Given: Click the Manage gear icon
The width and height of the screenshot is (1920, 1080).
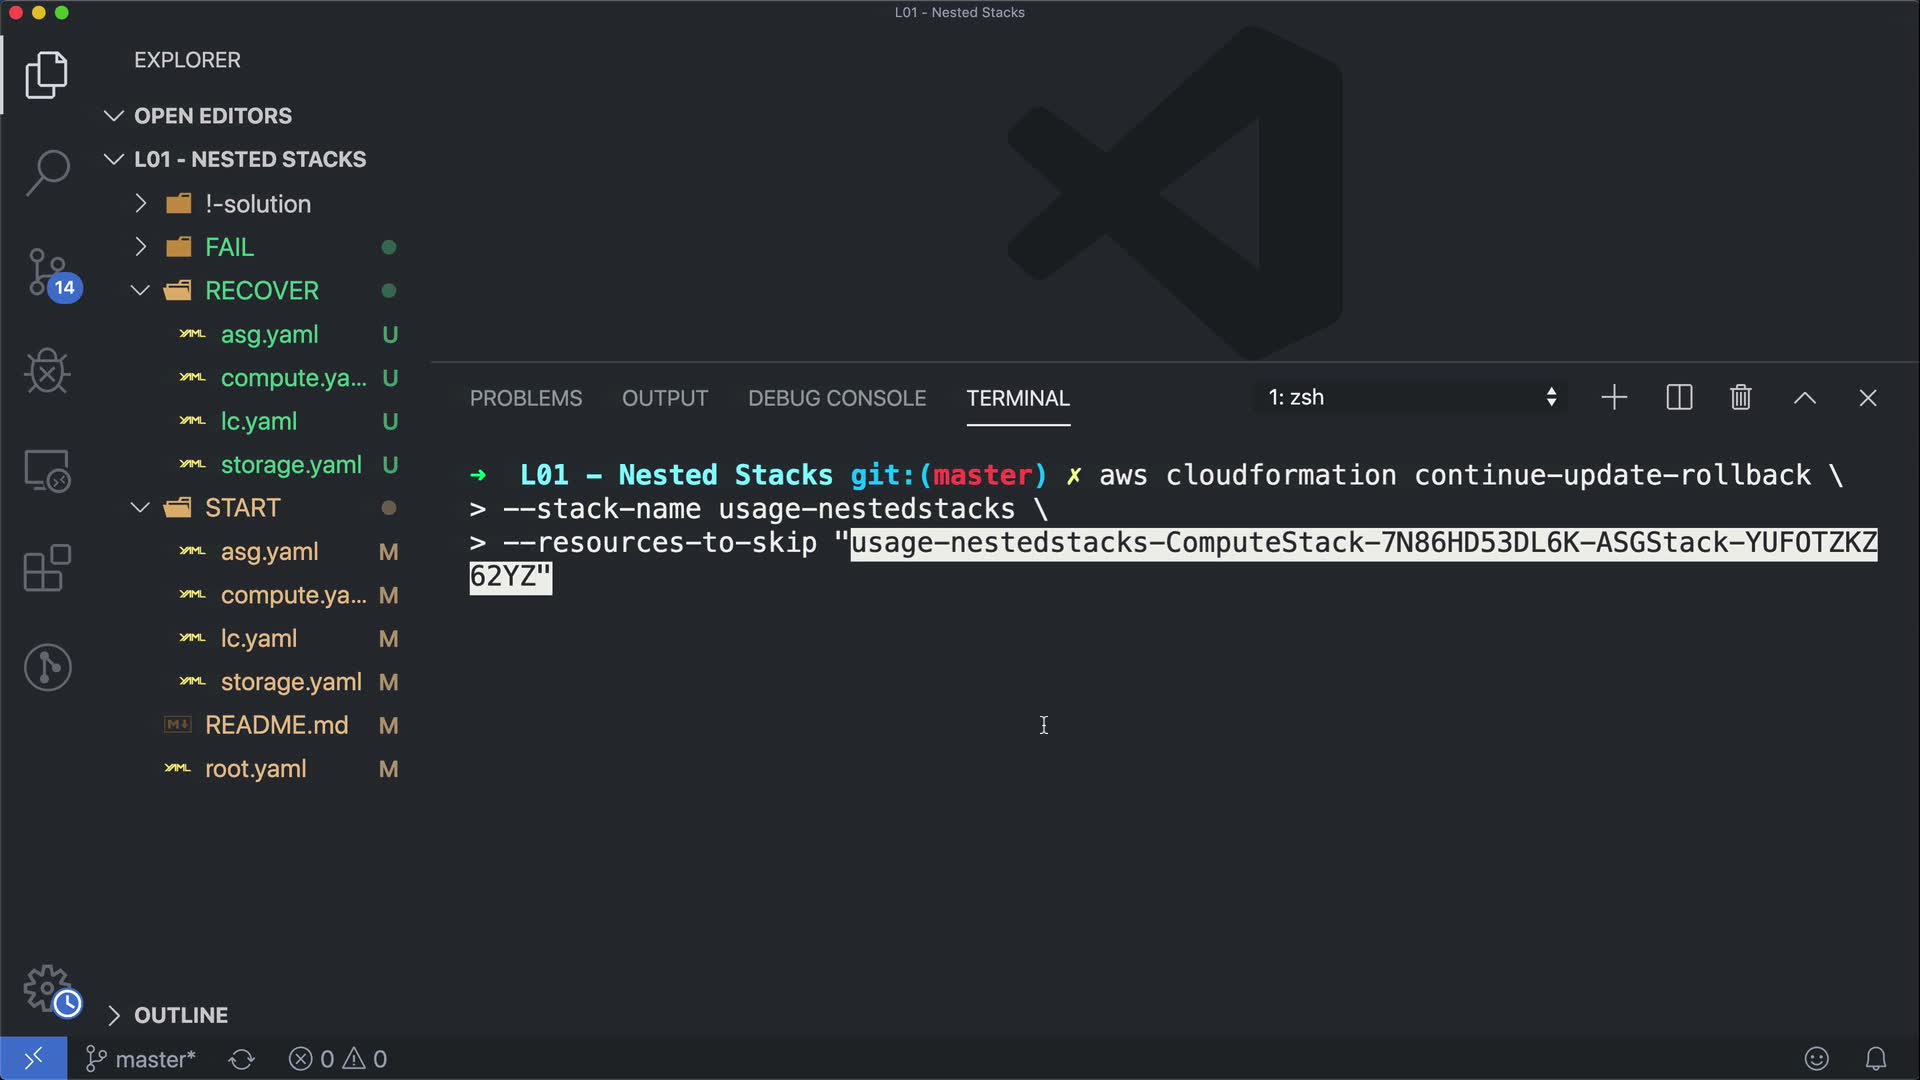Looking at the screenshot, I should 47,988.
